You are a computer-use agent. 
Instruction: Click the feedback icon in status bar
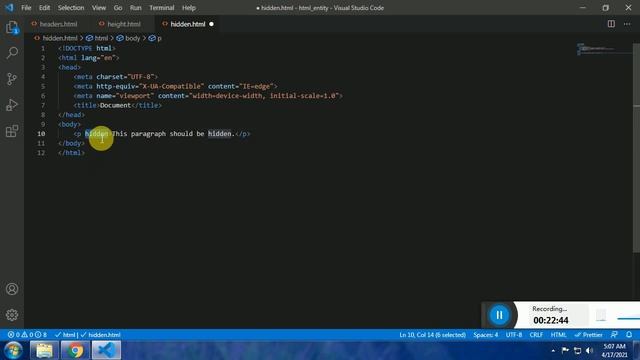(x=614, y=335)
